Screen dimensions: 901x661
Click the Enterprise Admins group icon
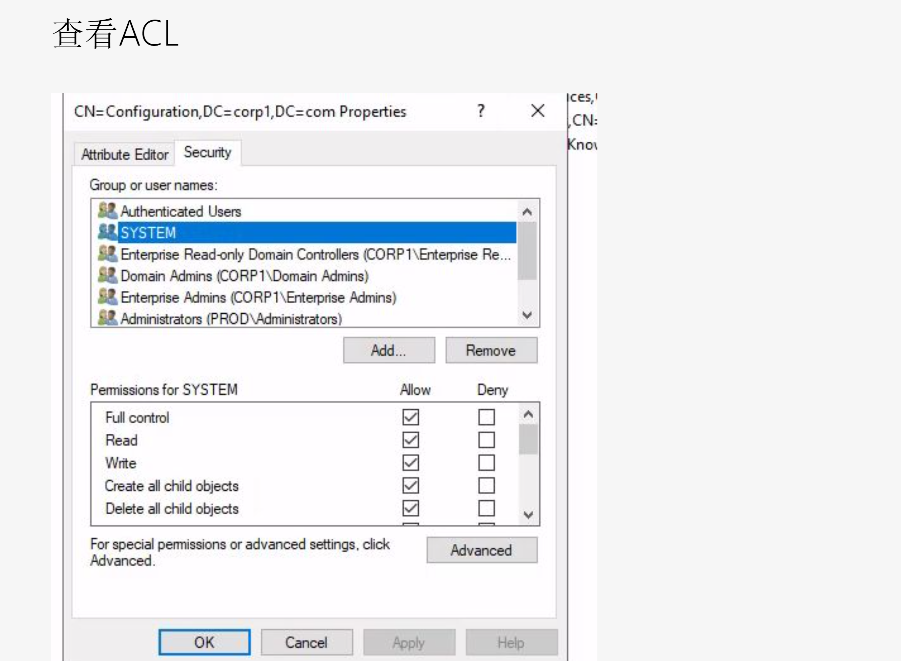click(x=107, y=297)
